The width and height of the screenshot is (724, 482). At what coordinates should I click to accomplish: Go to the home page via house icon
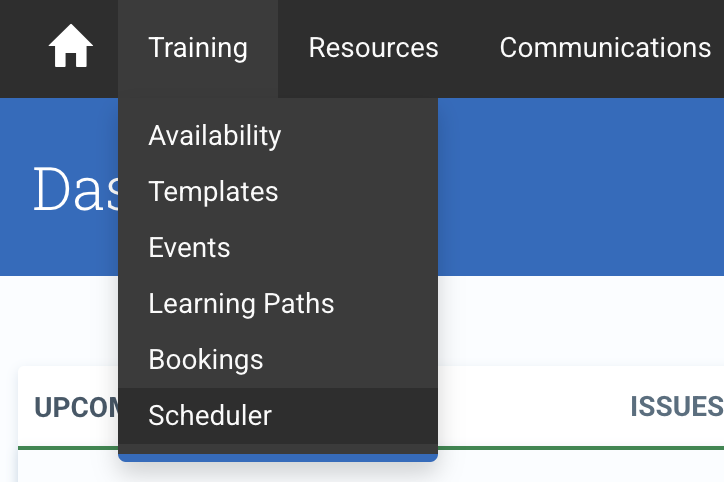pos(71,46)
